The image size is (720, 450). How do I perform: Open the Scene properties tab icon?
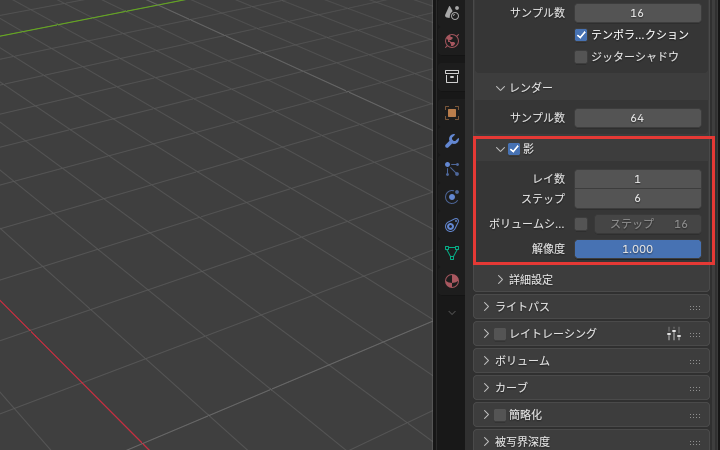(x=452, y=12)
